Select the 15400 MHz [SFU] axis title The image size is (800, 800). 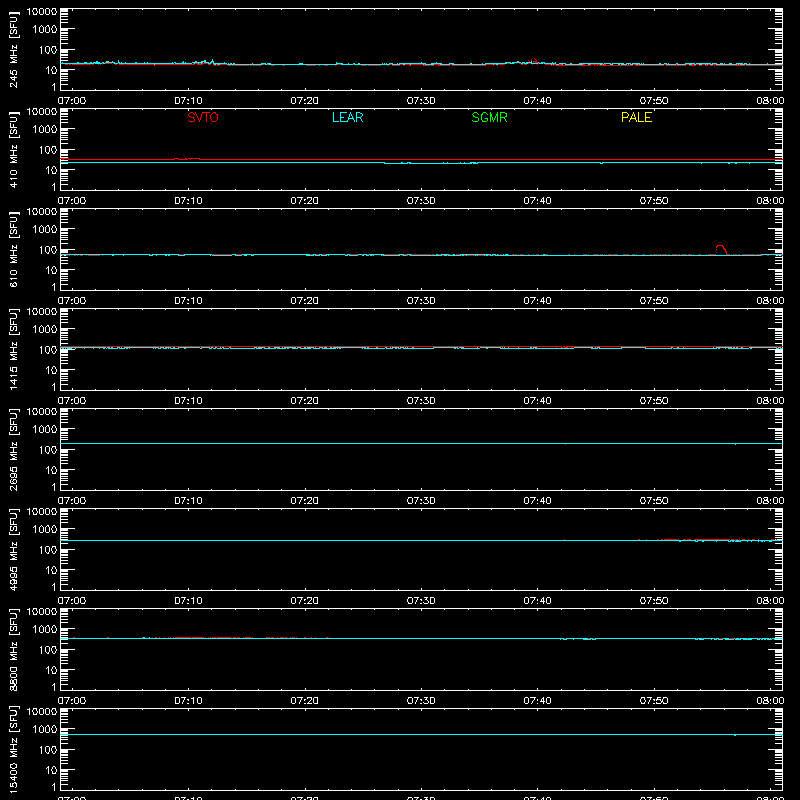[13, 749]
